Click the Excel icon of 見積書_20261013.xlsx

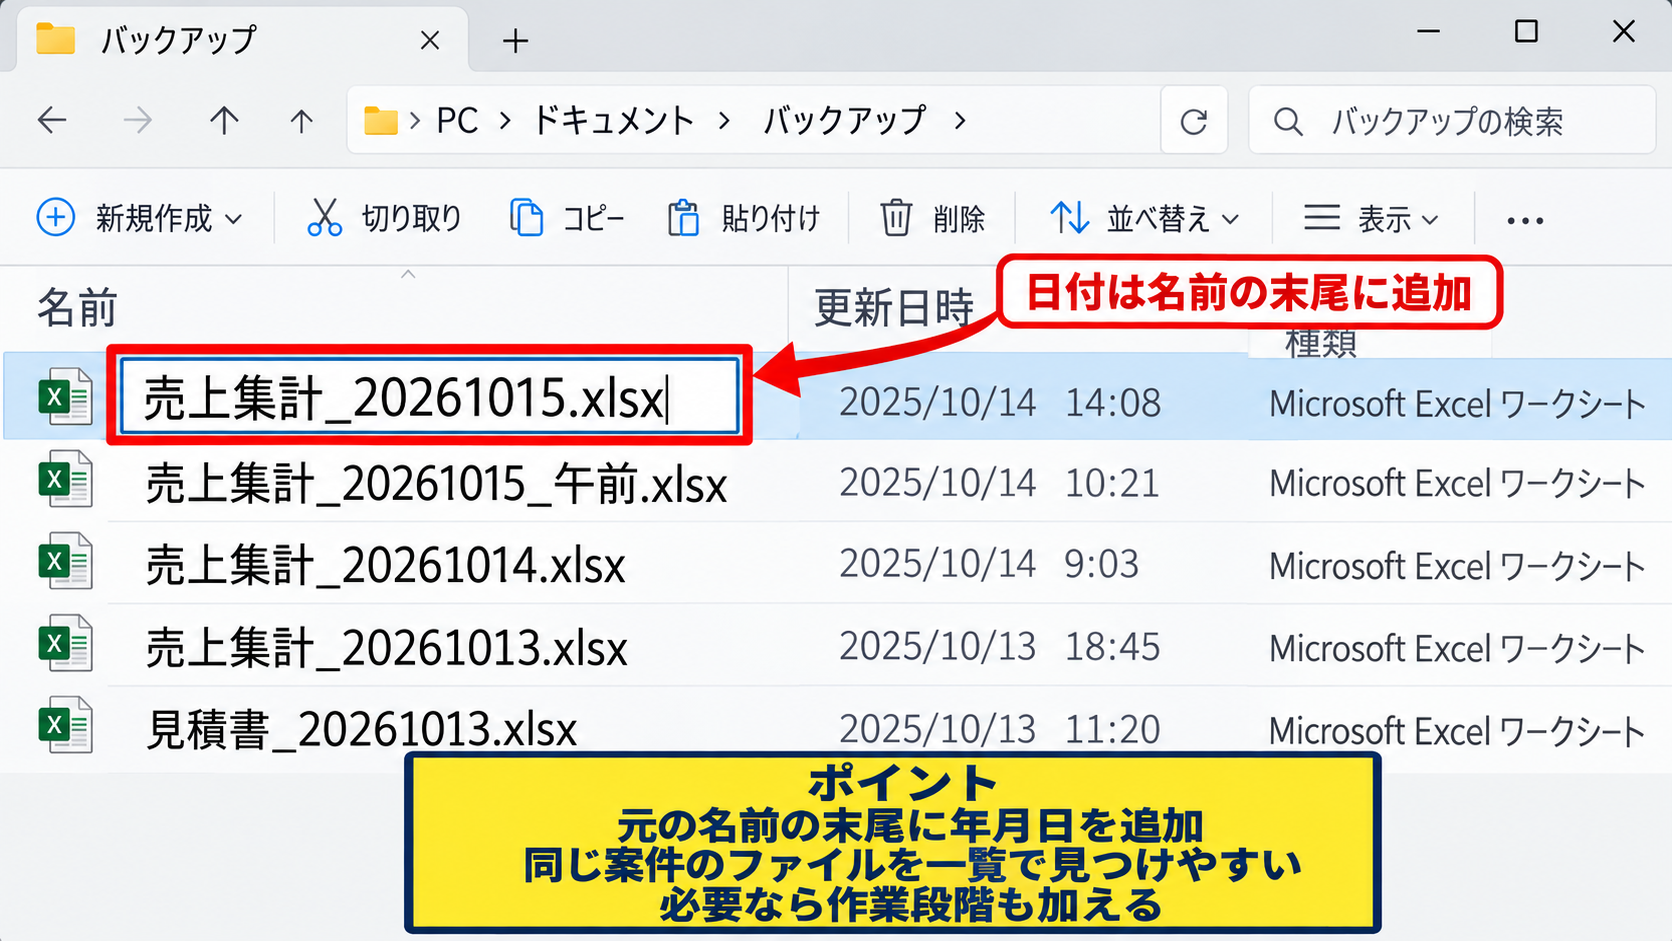click(x=66, y=725)
